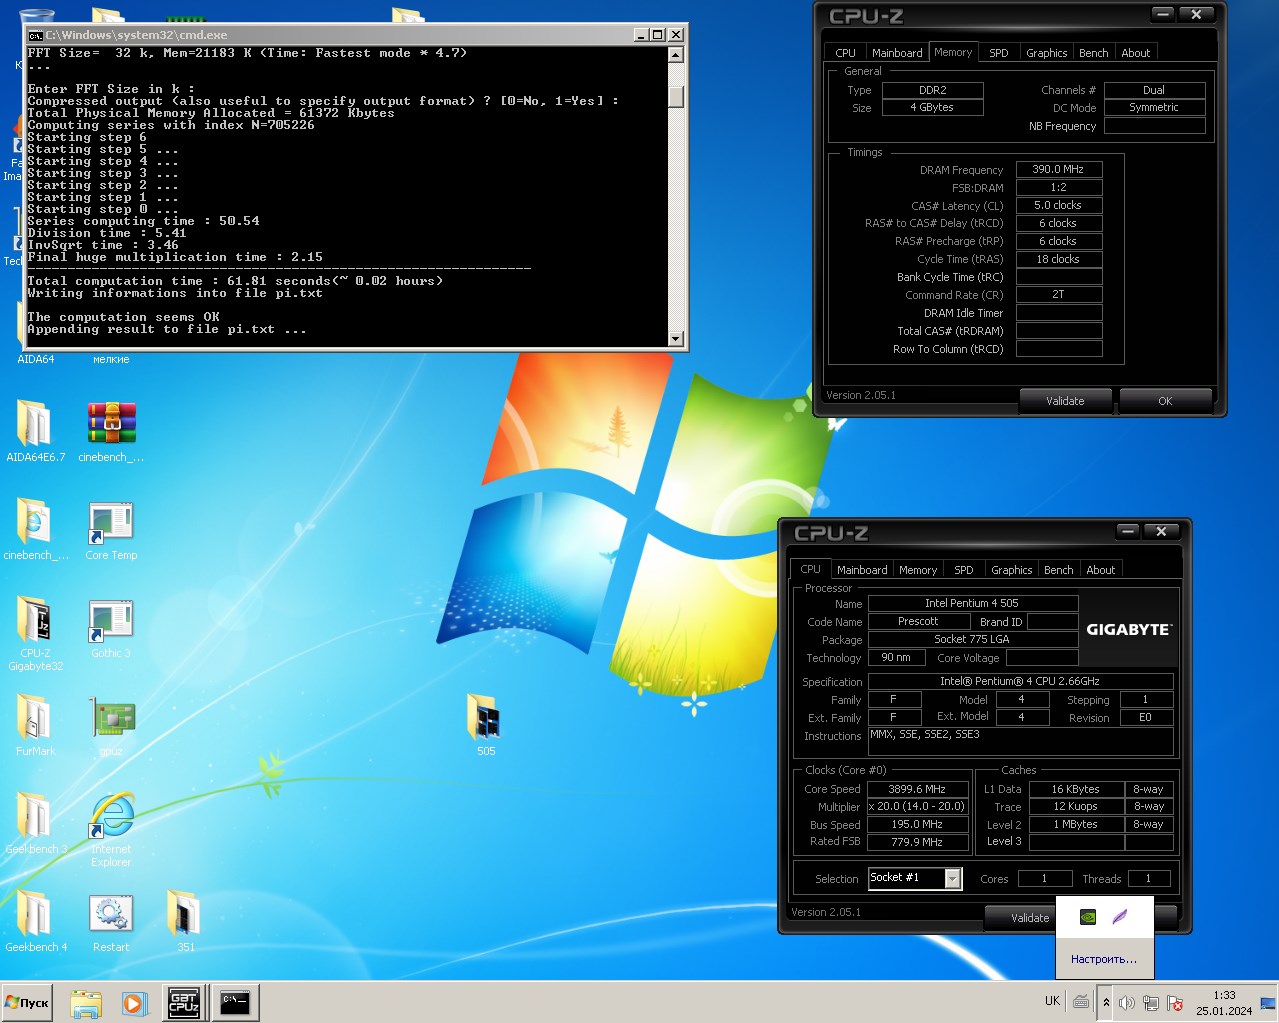Screen dimensions: 1279x1023
Task: Open Memory tab in Processor CPU-Z window
Action: [x=918, y=570]
